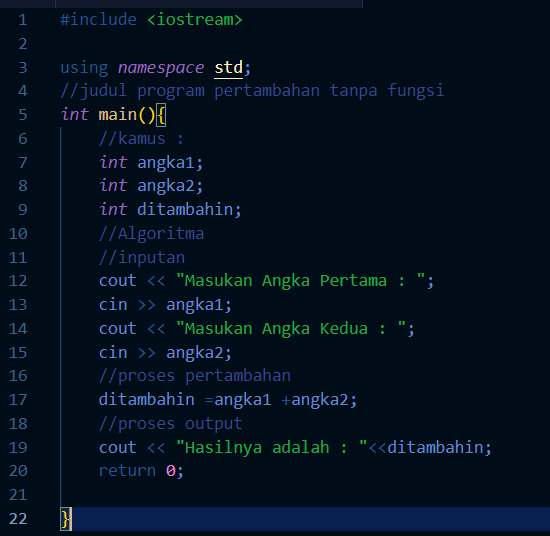Click the closing curly brace on line 22

click(x=66, y=519)
